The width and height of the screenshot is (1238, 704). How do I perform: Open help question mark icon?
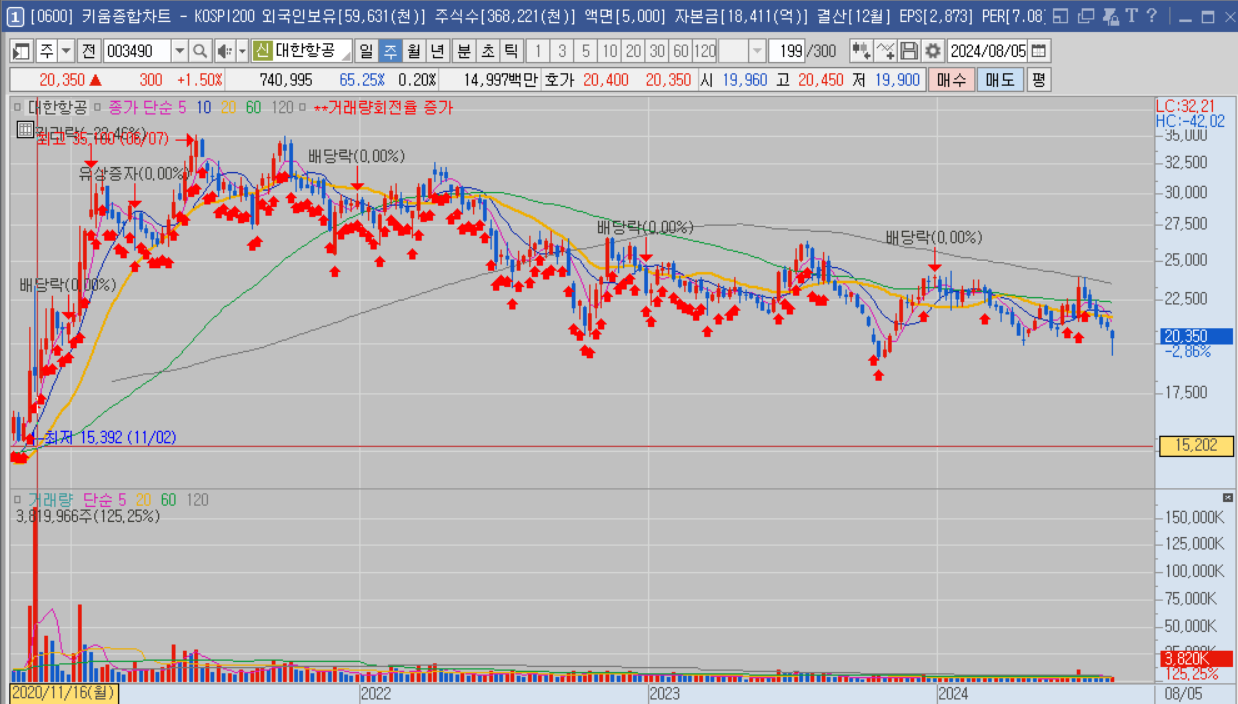coord(1151,16)
